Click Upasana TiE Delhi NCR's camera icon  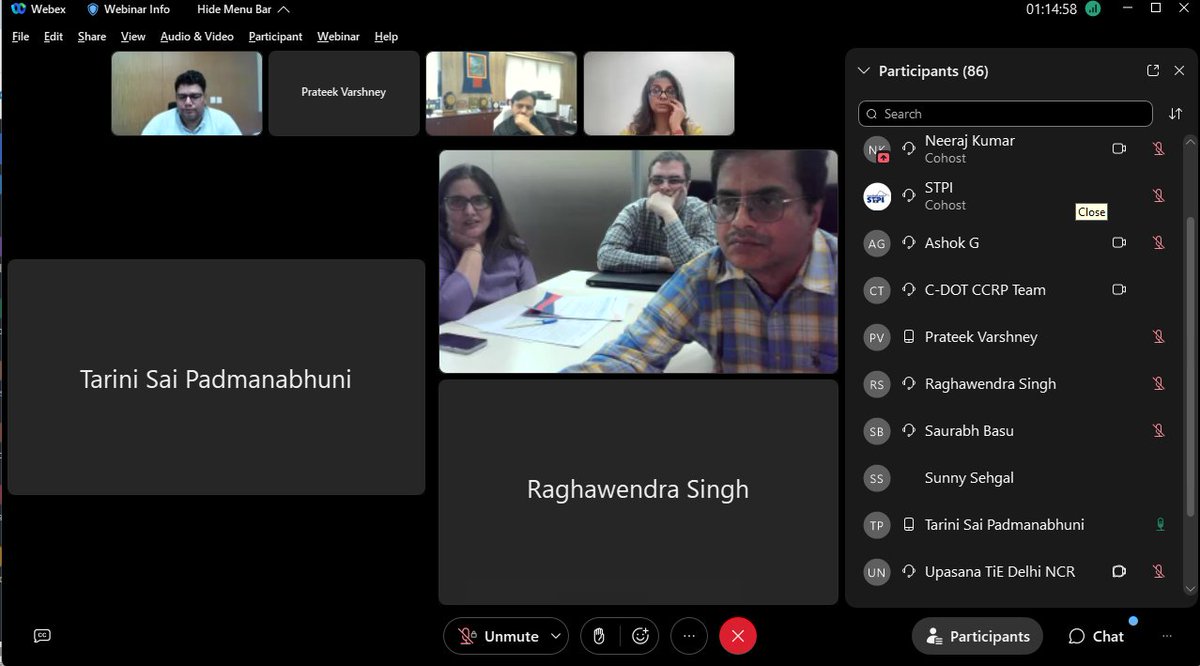1119,572
